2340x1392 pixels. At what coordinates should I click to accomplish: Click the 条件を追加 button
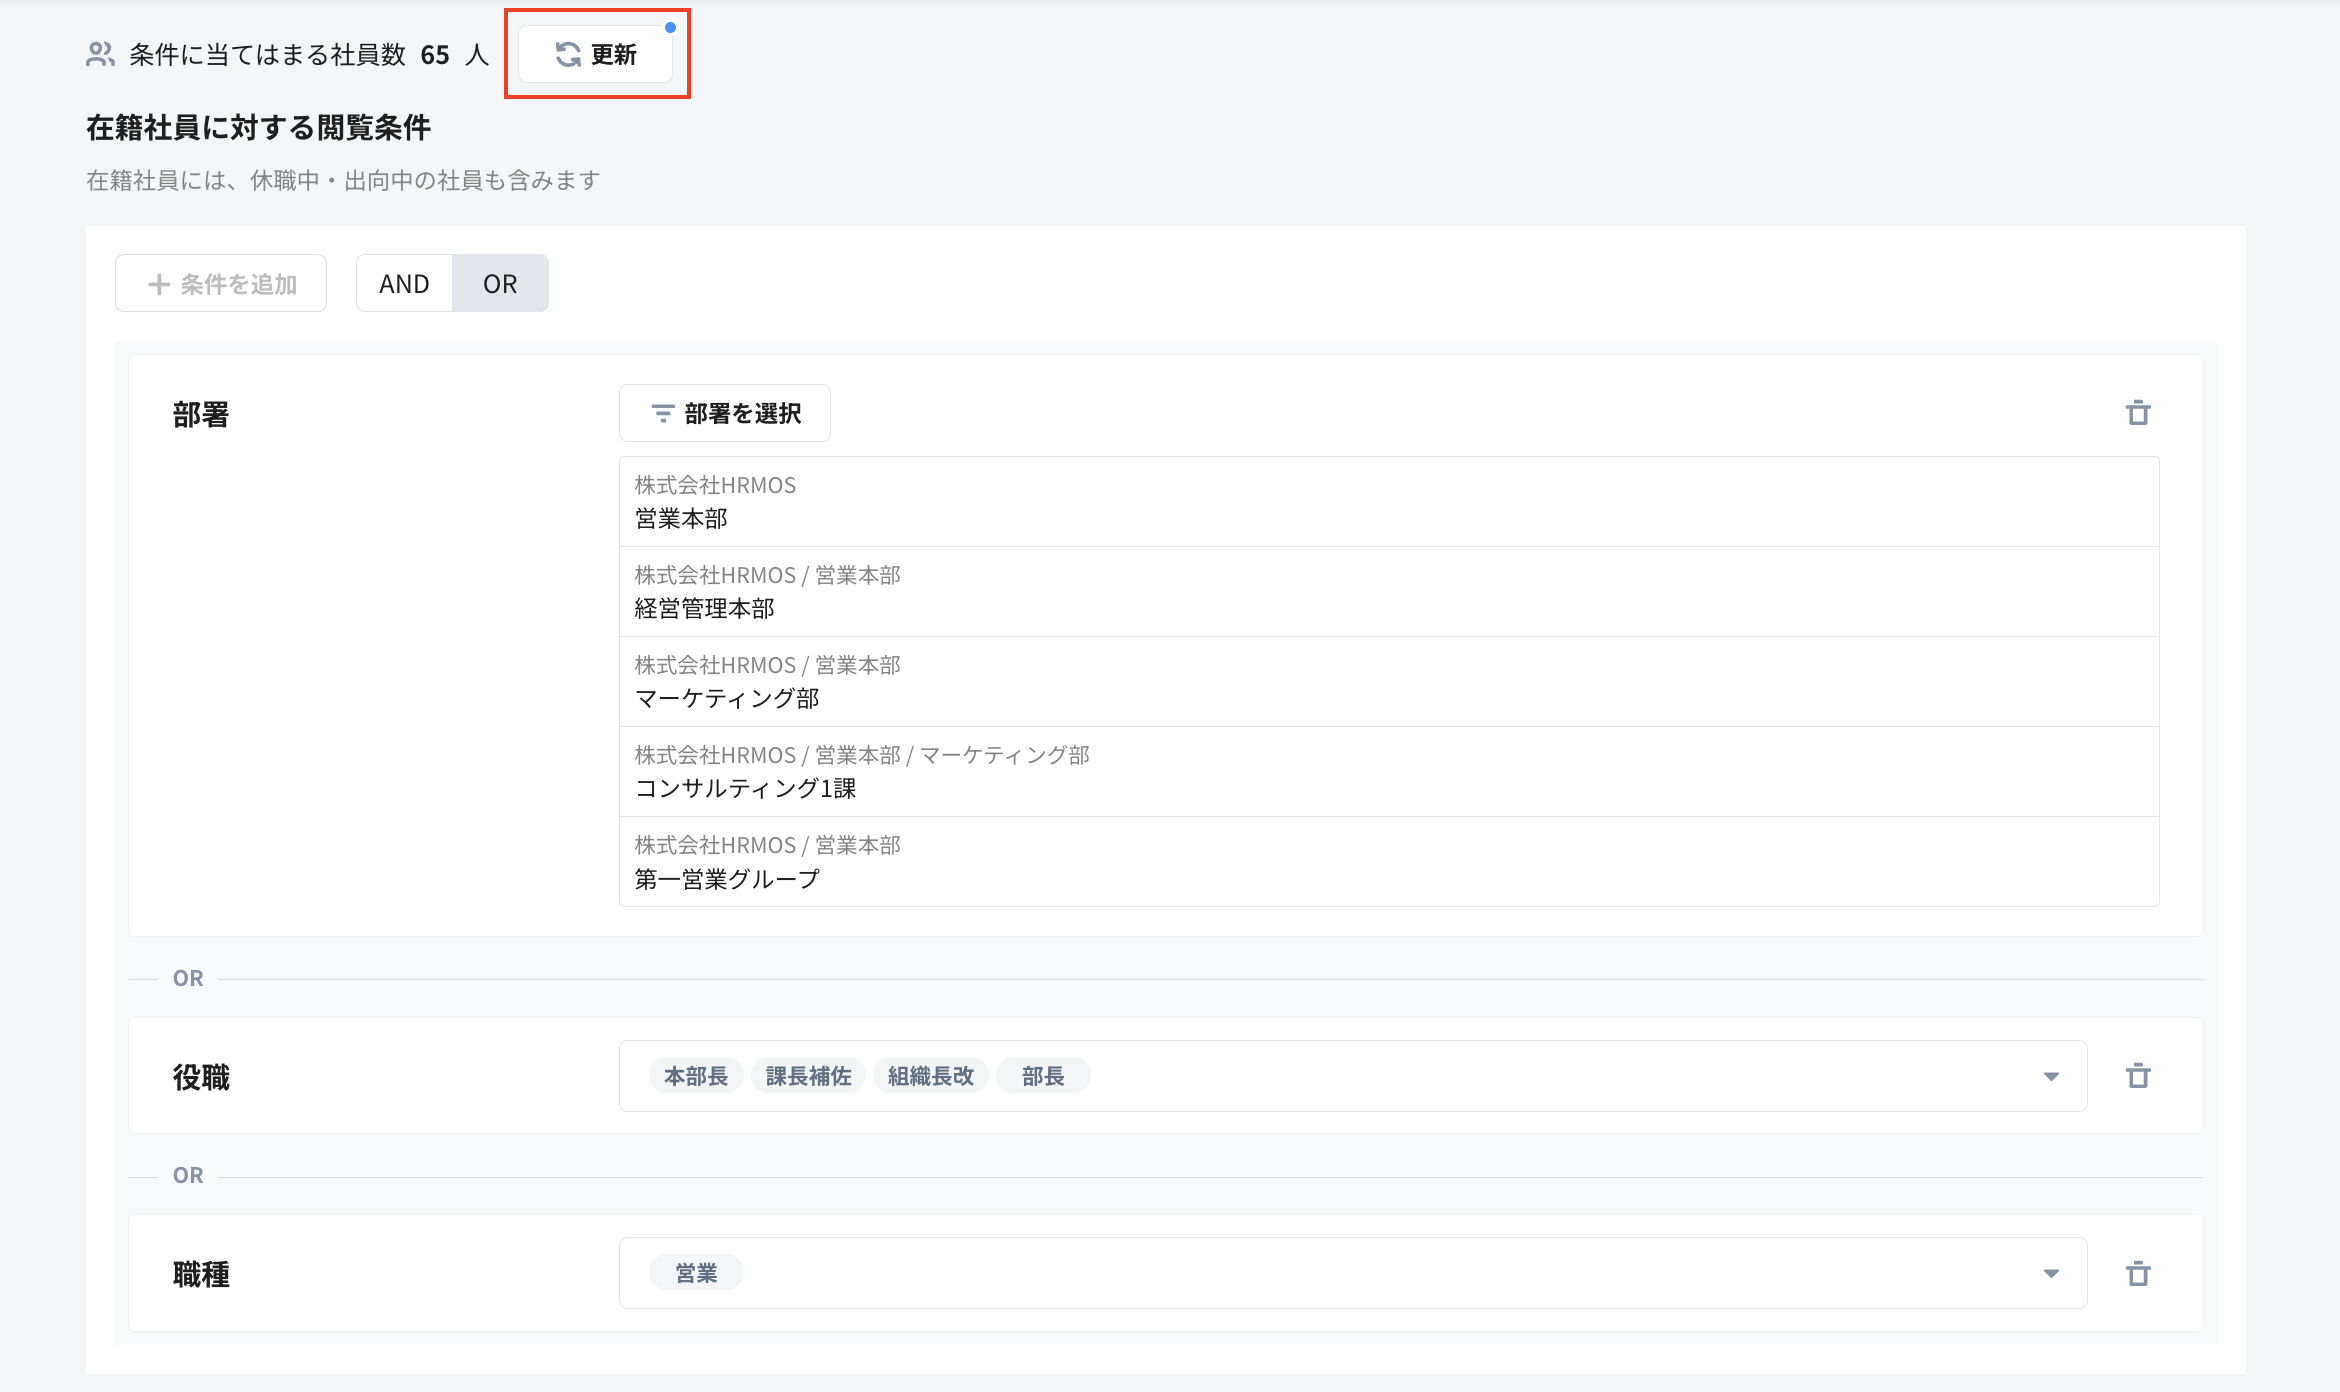point(221,284)
